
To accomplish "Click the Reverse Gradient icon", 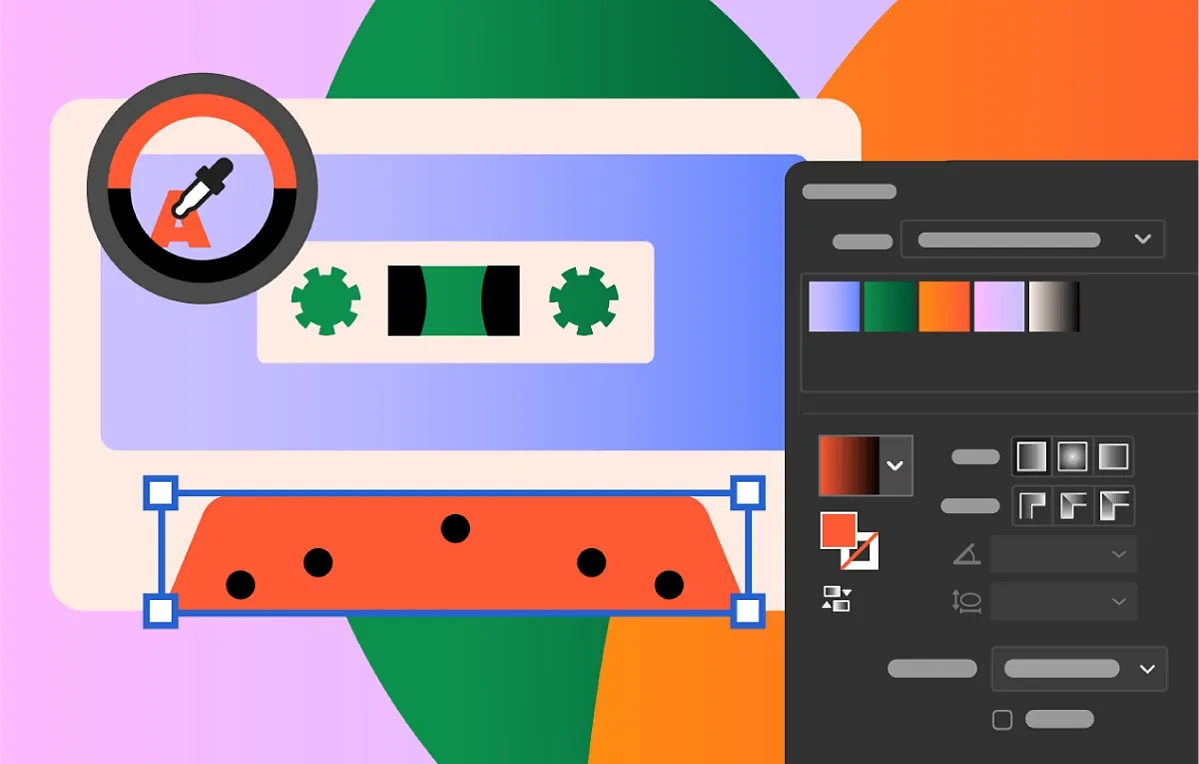I will 836,599.
